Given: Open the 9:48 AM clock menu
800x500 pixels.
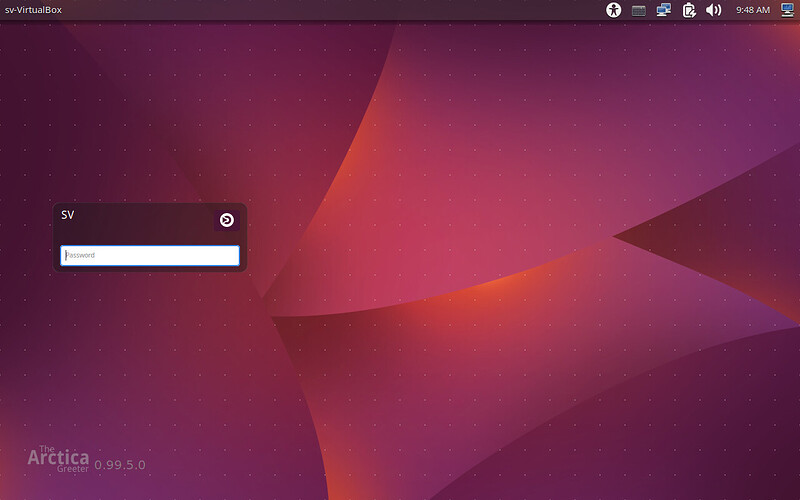Looking at the screenshot, I should (753, 10).
